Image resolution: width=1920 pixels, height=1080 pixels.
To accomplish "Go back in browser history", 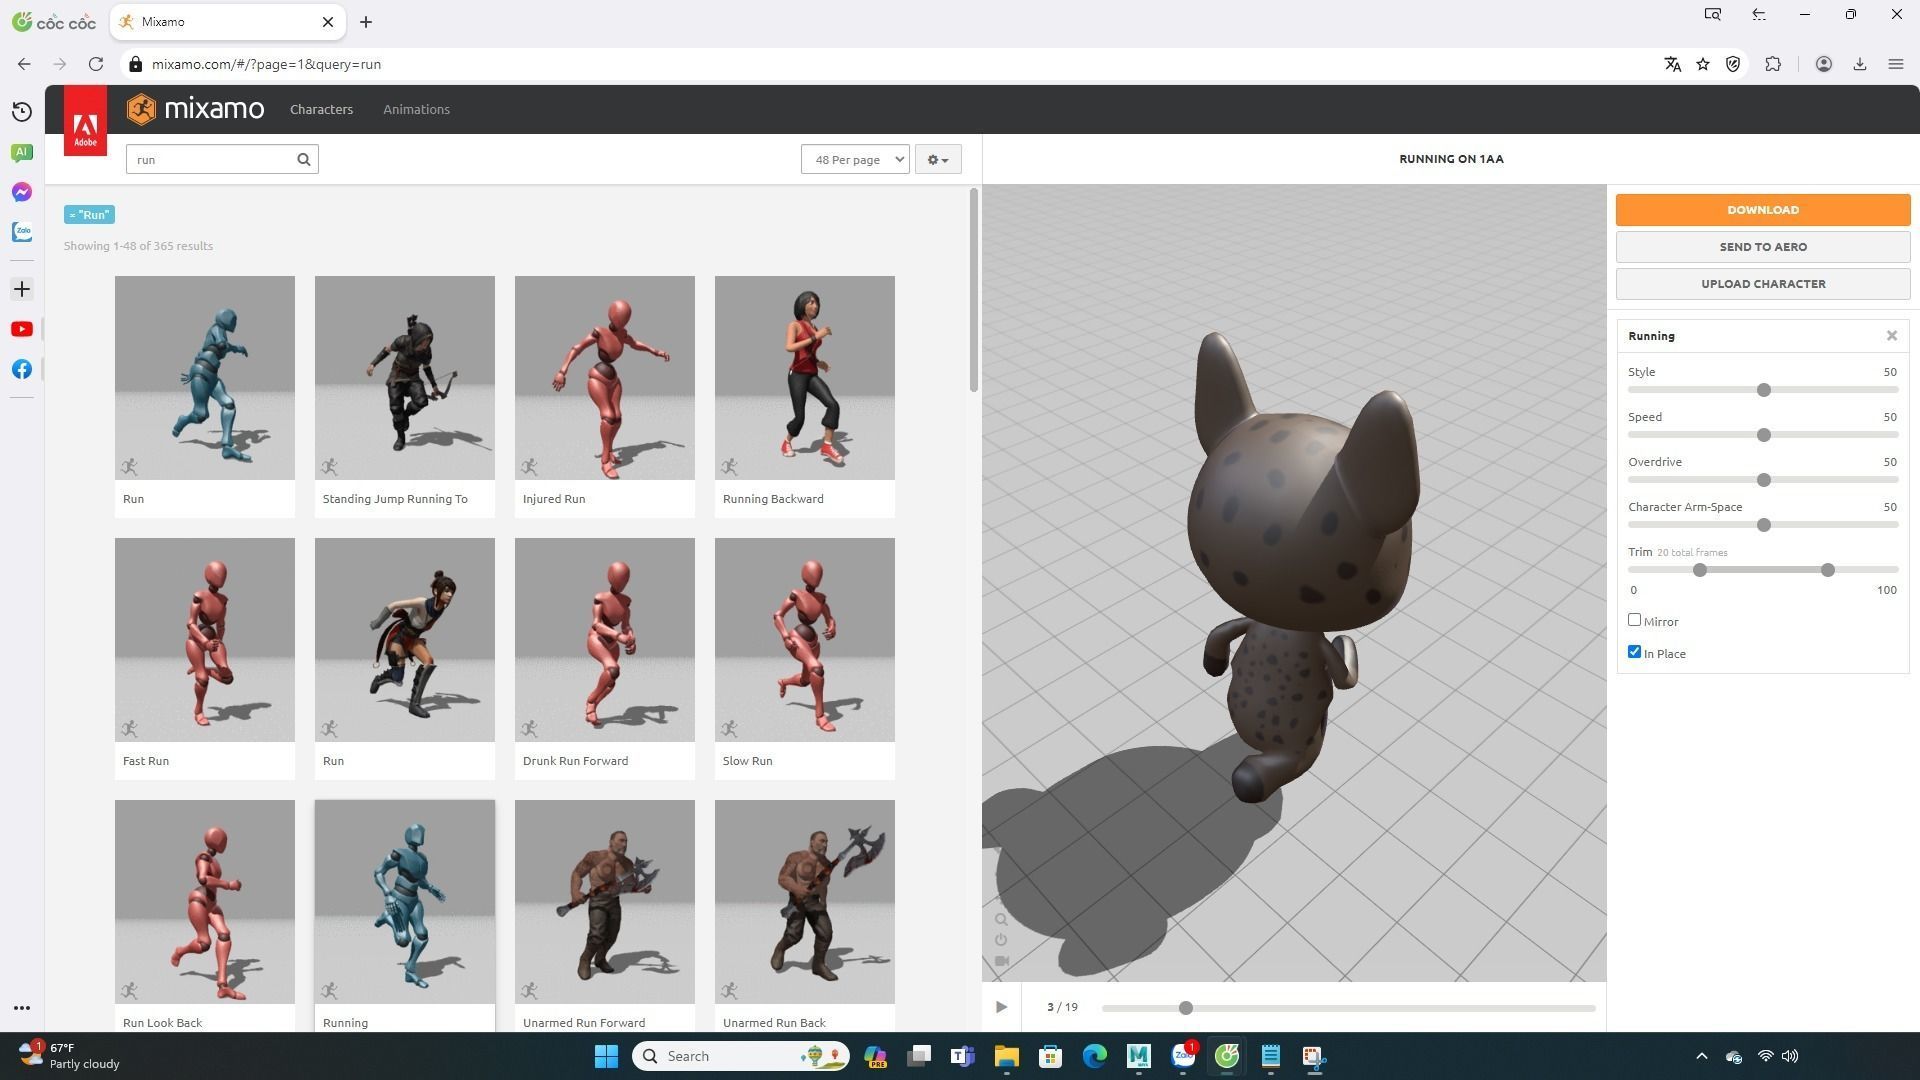I will tap(24, 64).
